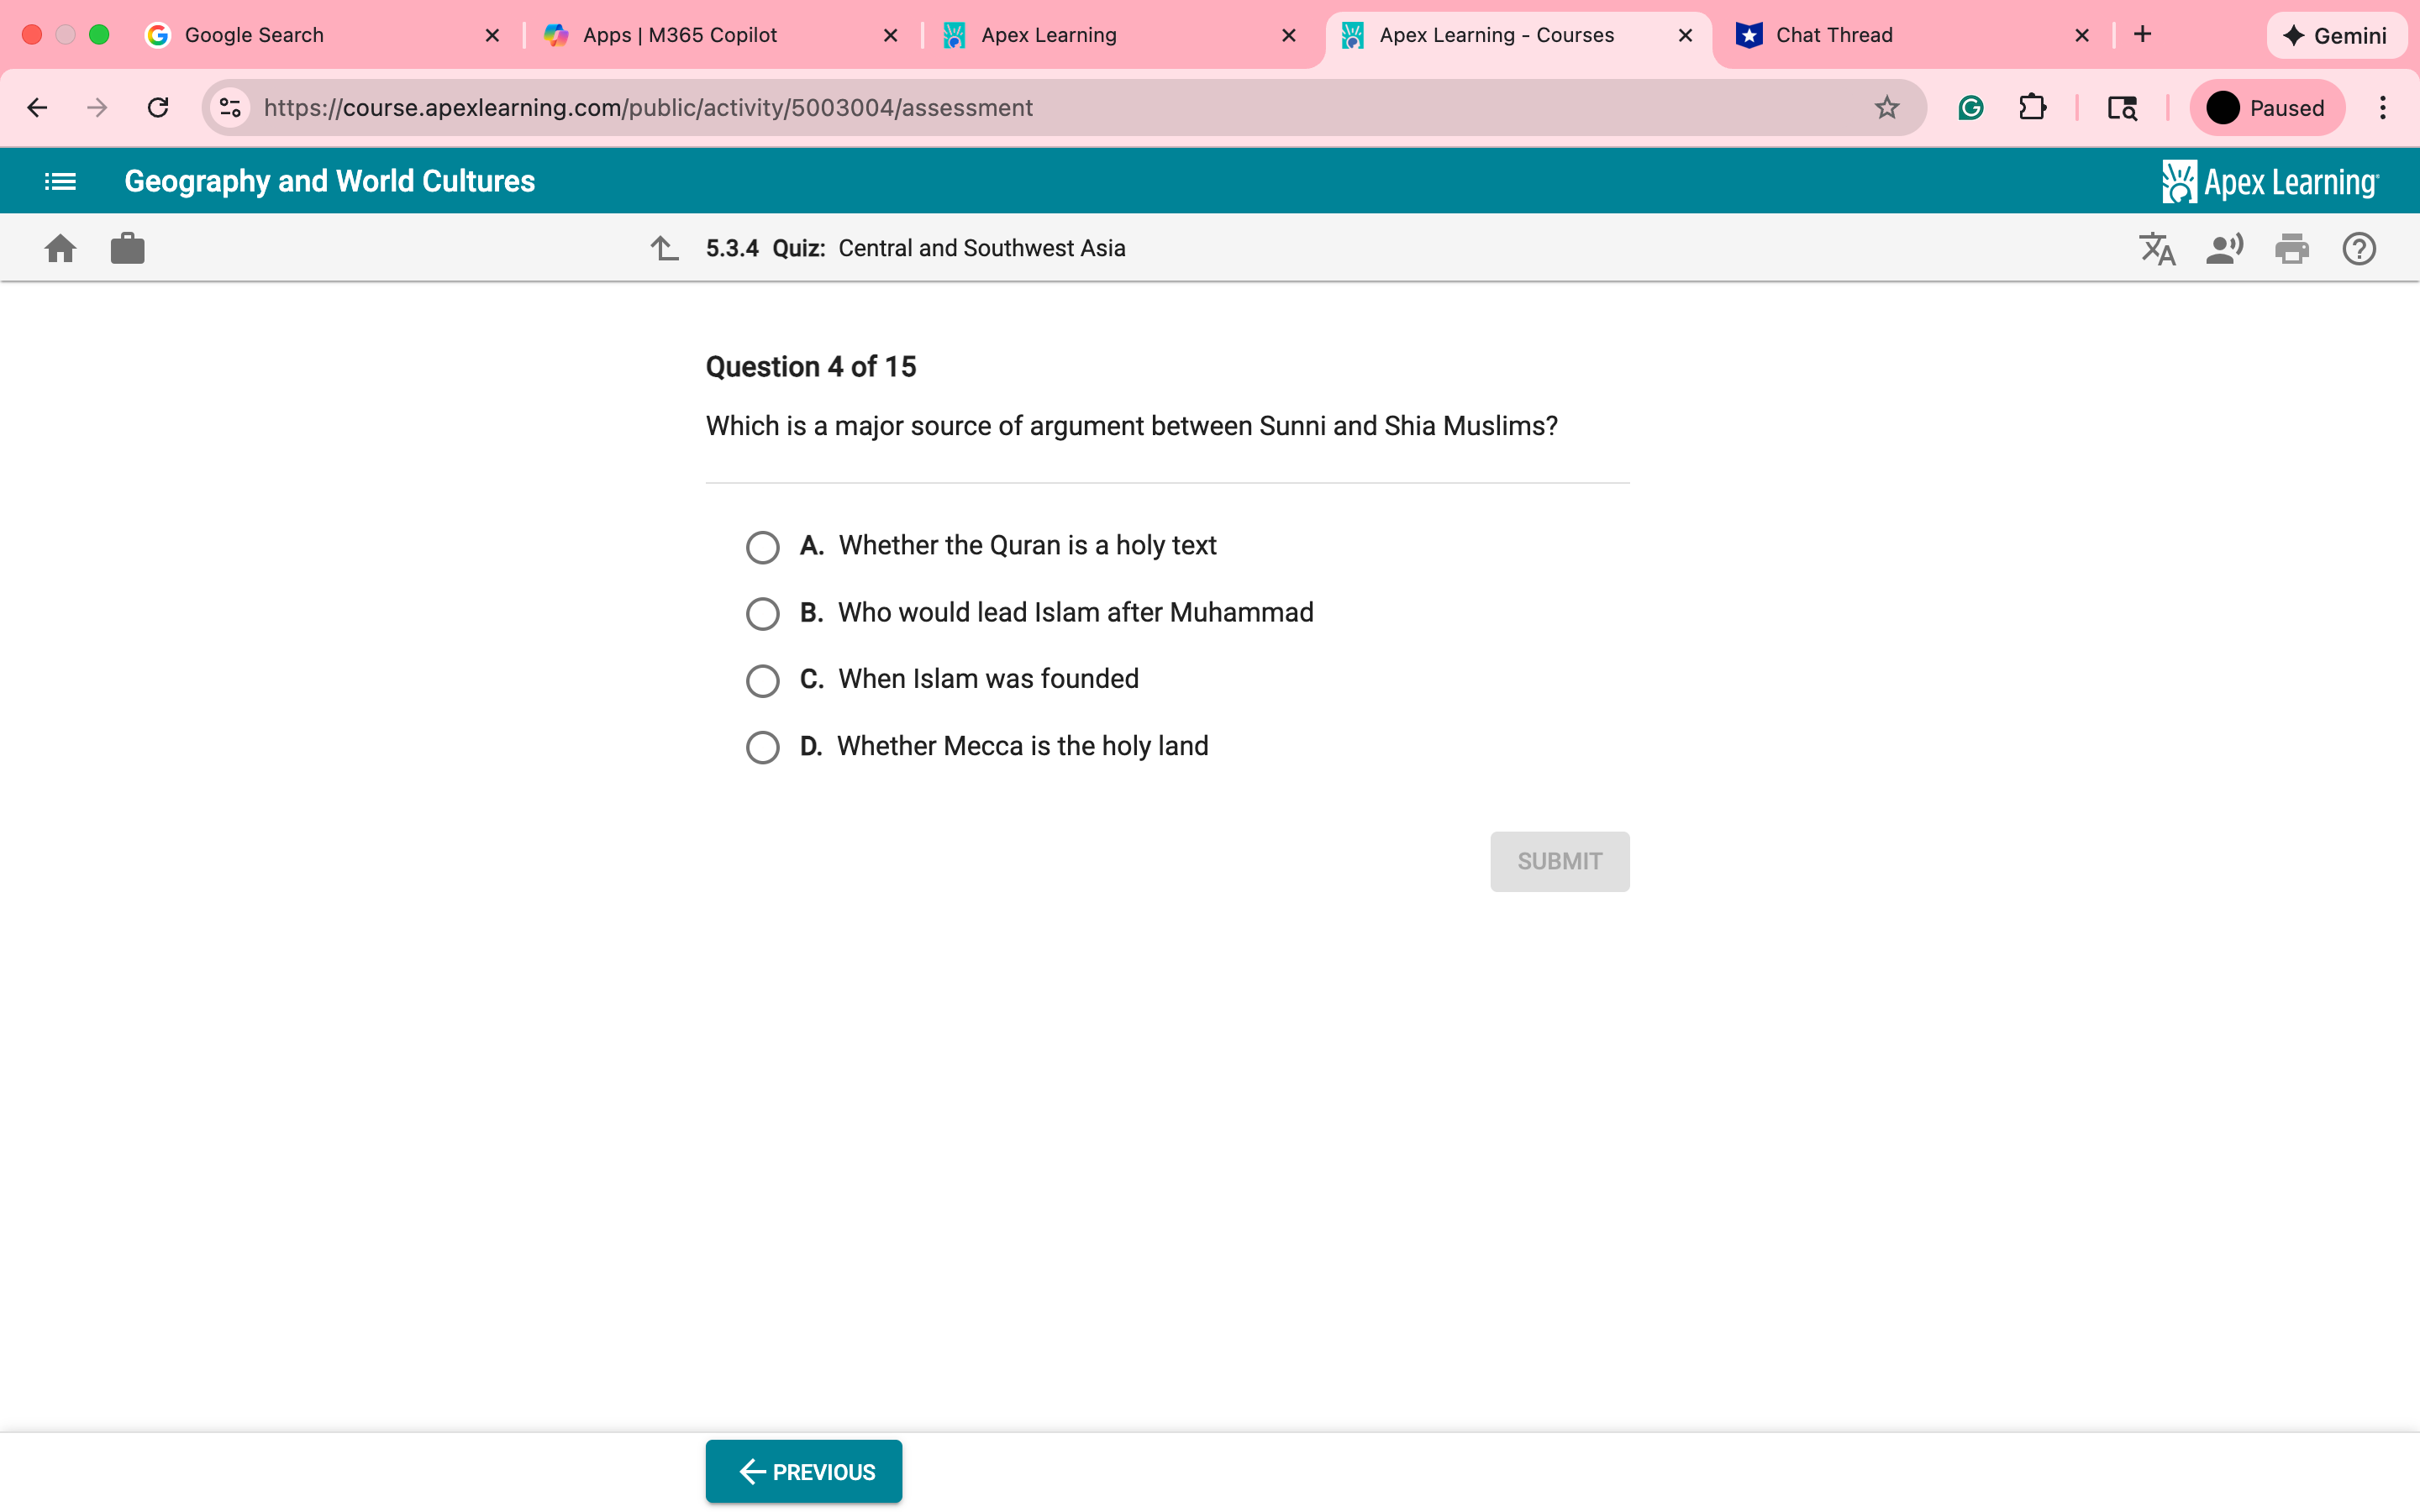Pick answer D about Mecca
Image resolution: width=2420 pixels, height=1512 pixels.
pyautogui.click(x=762, y=747)
